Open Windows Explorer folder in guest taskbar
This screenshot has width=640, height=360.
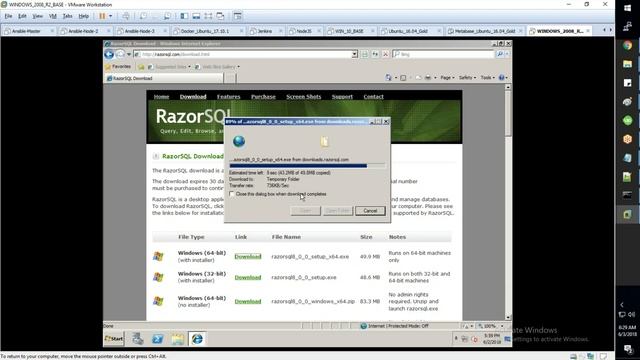178,339
